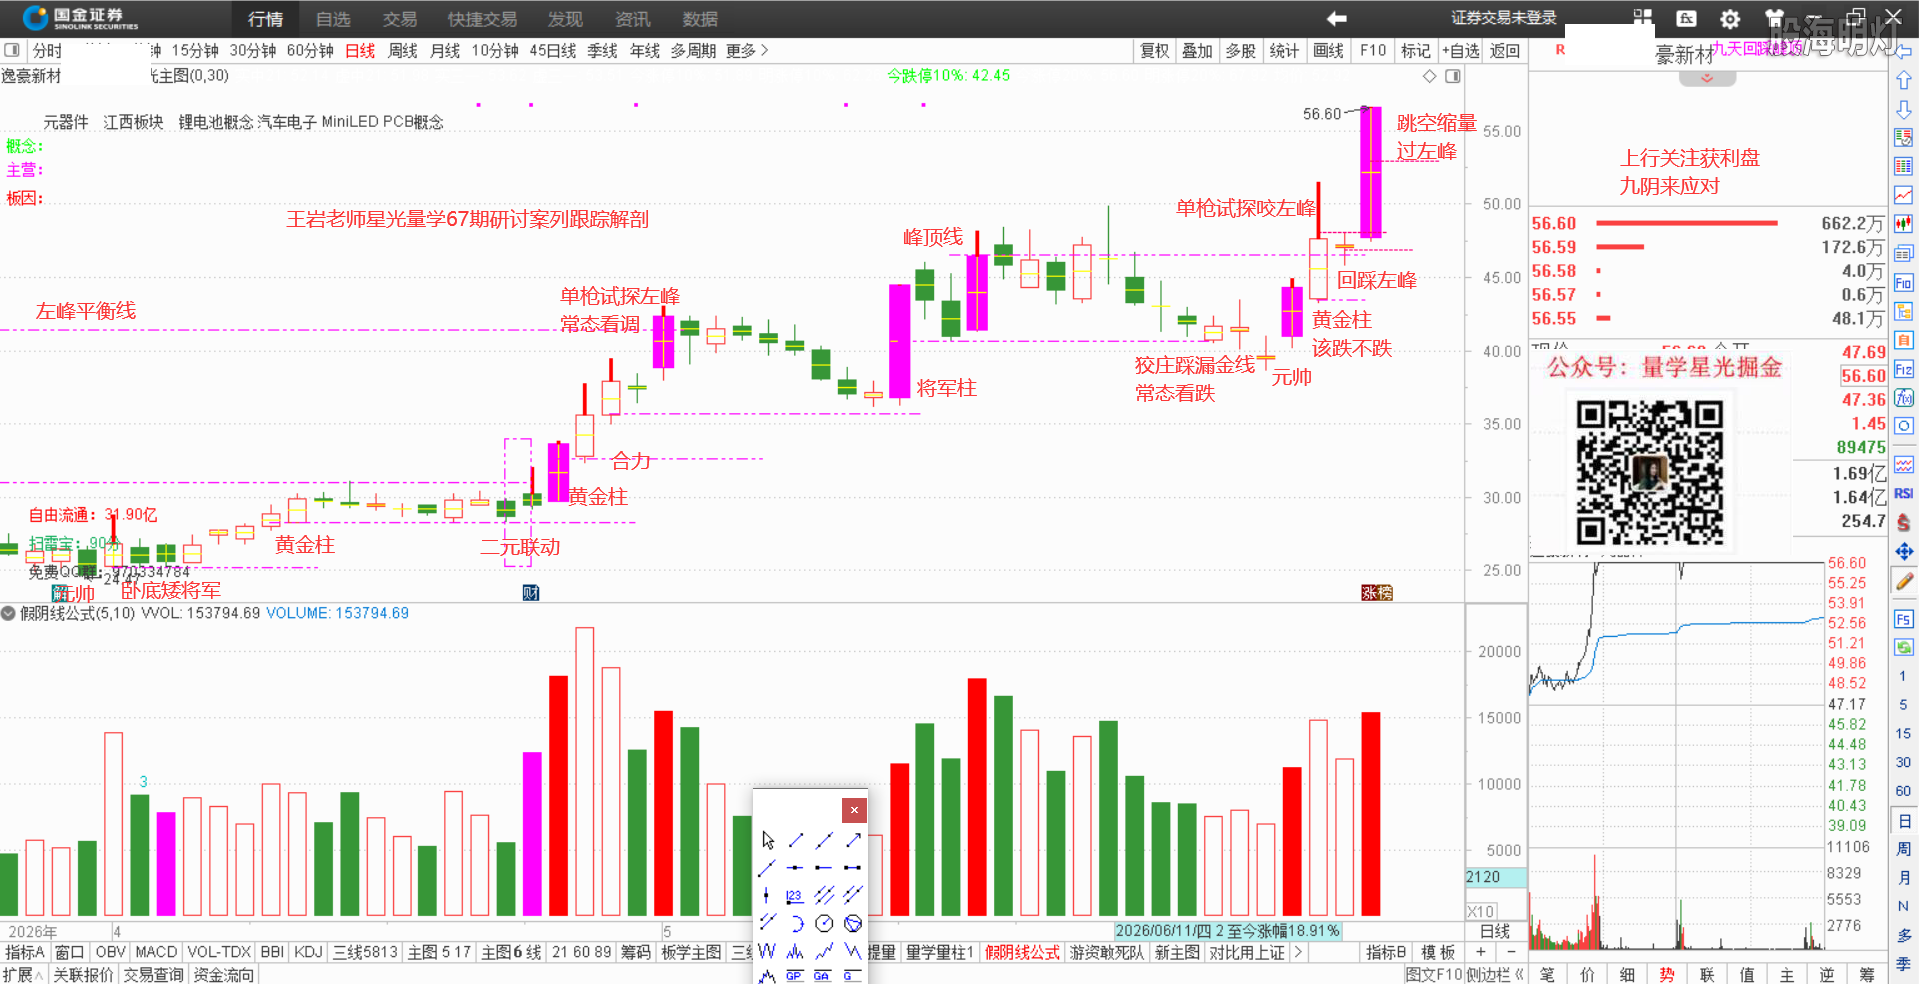Switch to the 周线 period tab
This screenshot has width=1919, height=984.
coord(403,50)
